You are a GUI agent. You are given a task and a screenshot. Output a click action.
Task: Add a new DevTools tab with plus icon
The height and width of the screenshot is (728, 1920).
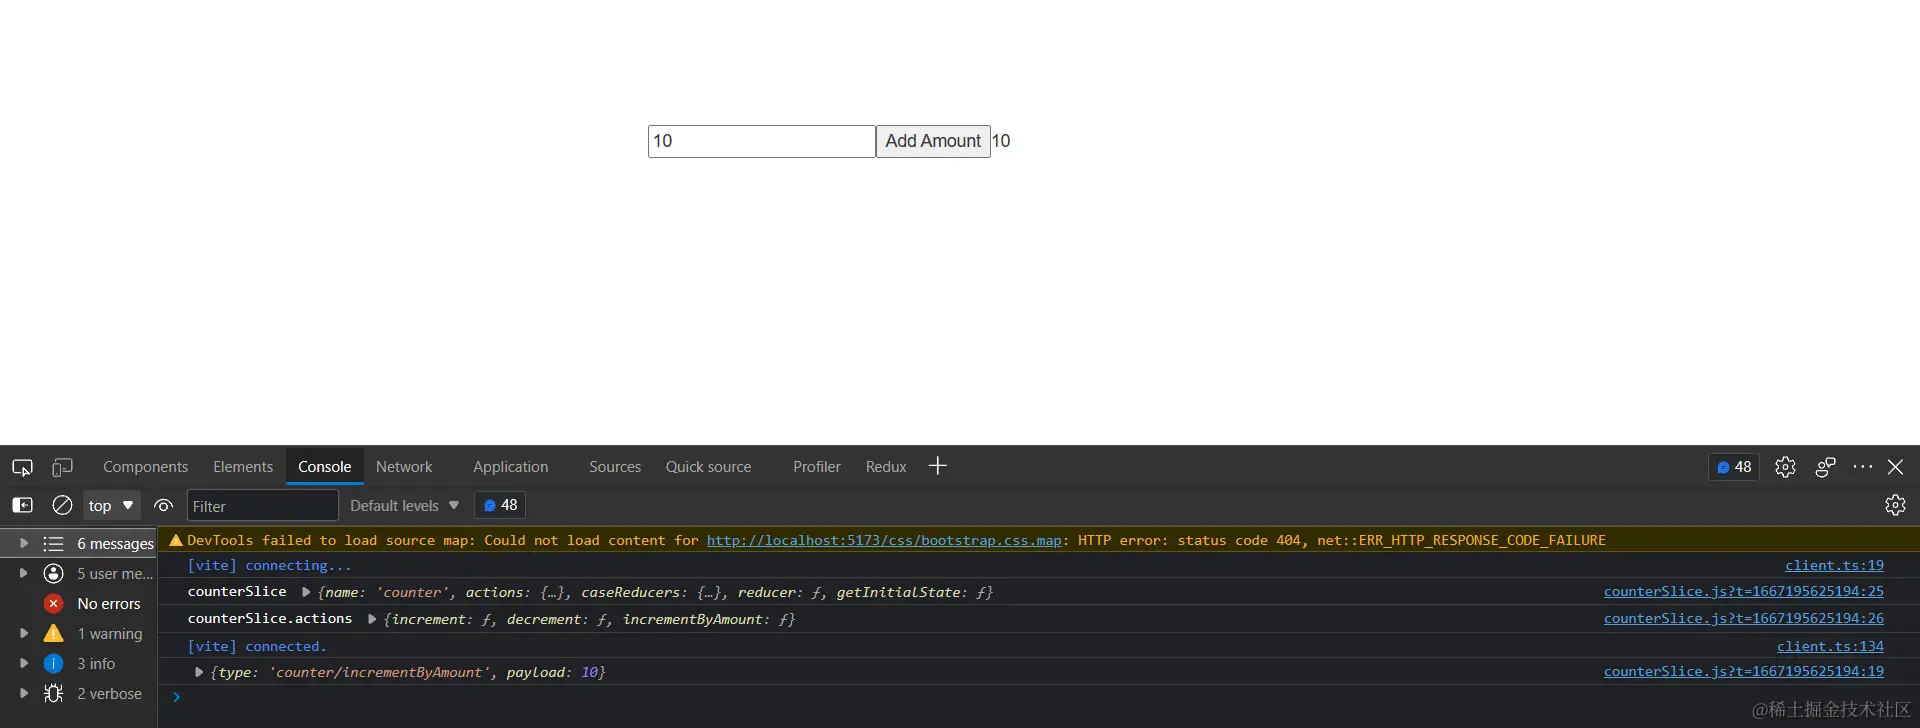click(937, 466)
